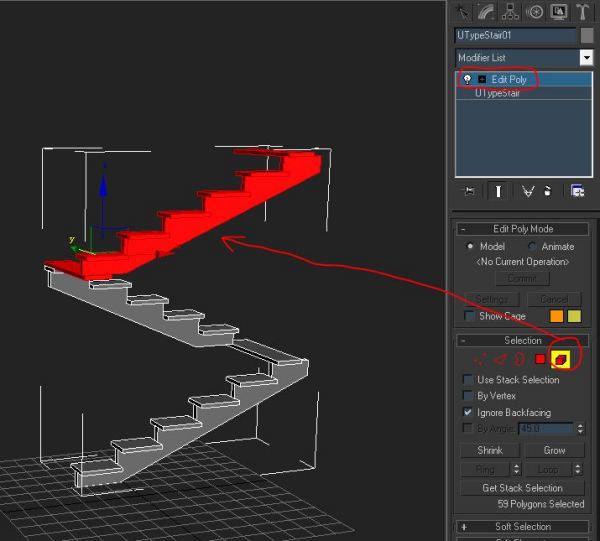Click the Ring spinner arrows

point(516,469)
